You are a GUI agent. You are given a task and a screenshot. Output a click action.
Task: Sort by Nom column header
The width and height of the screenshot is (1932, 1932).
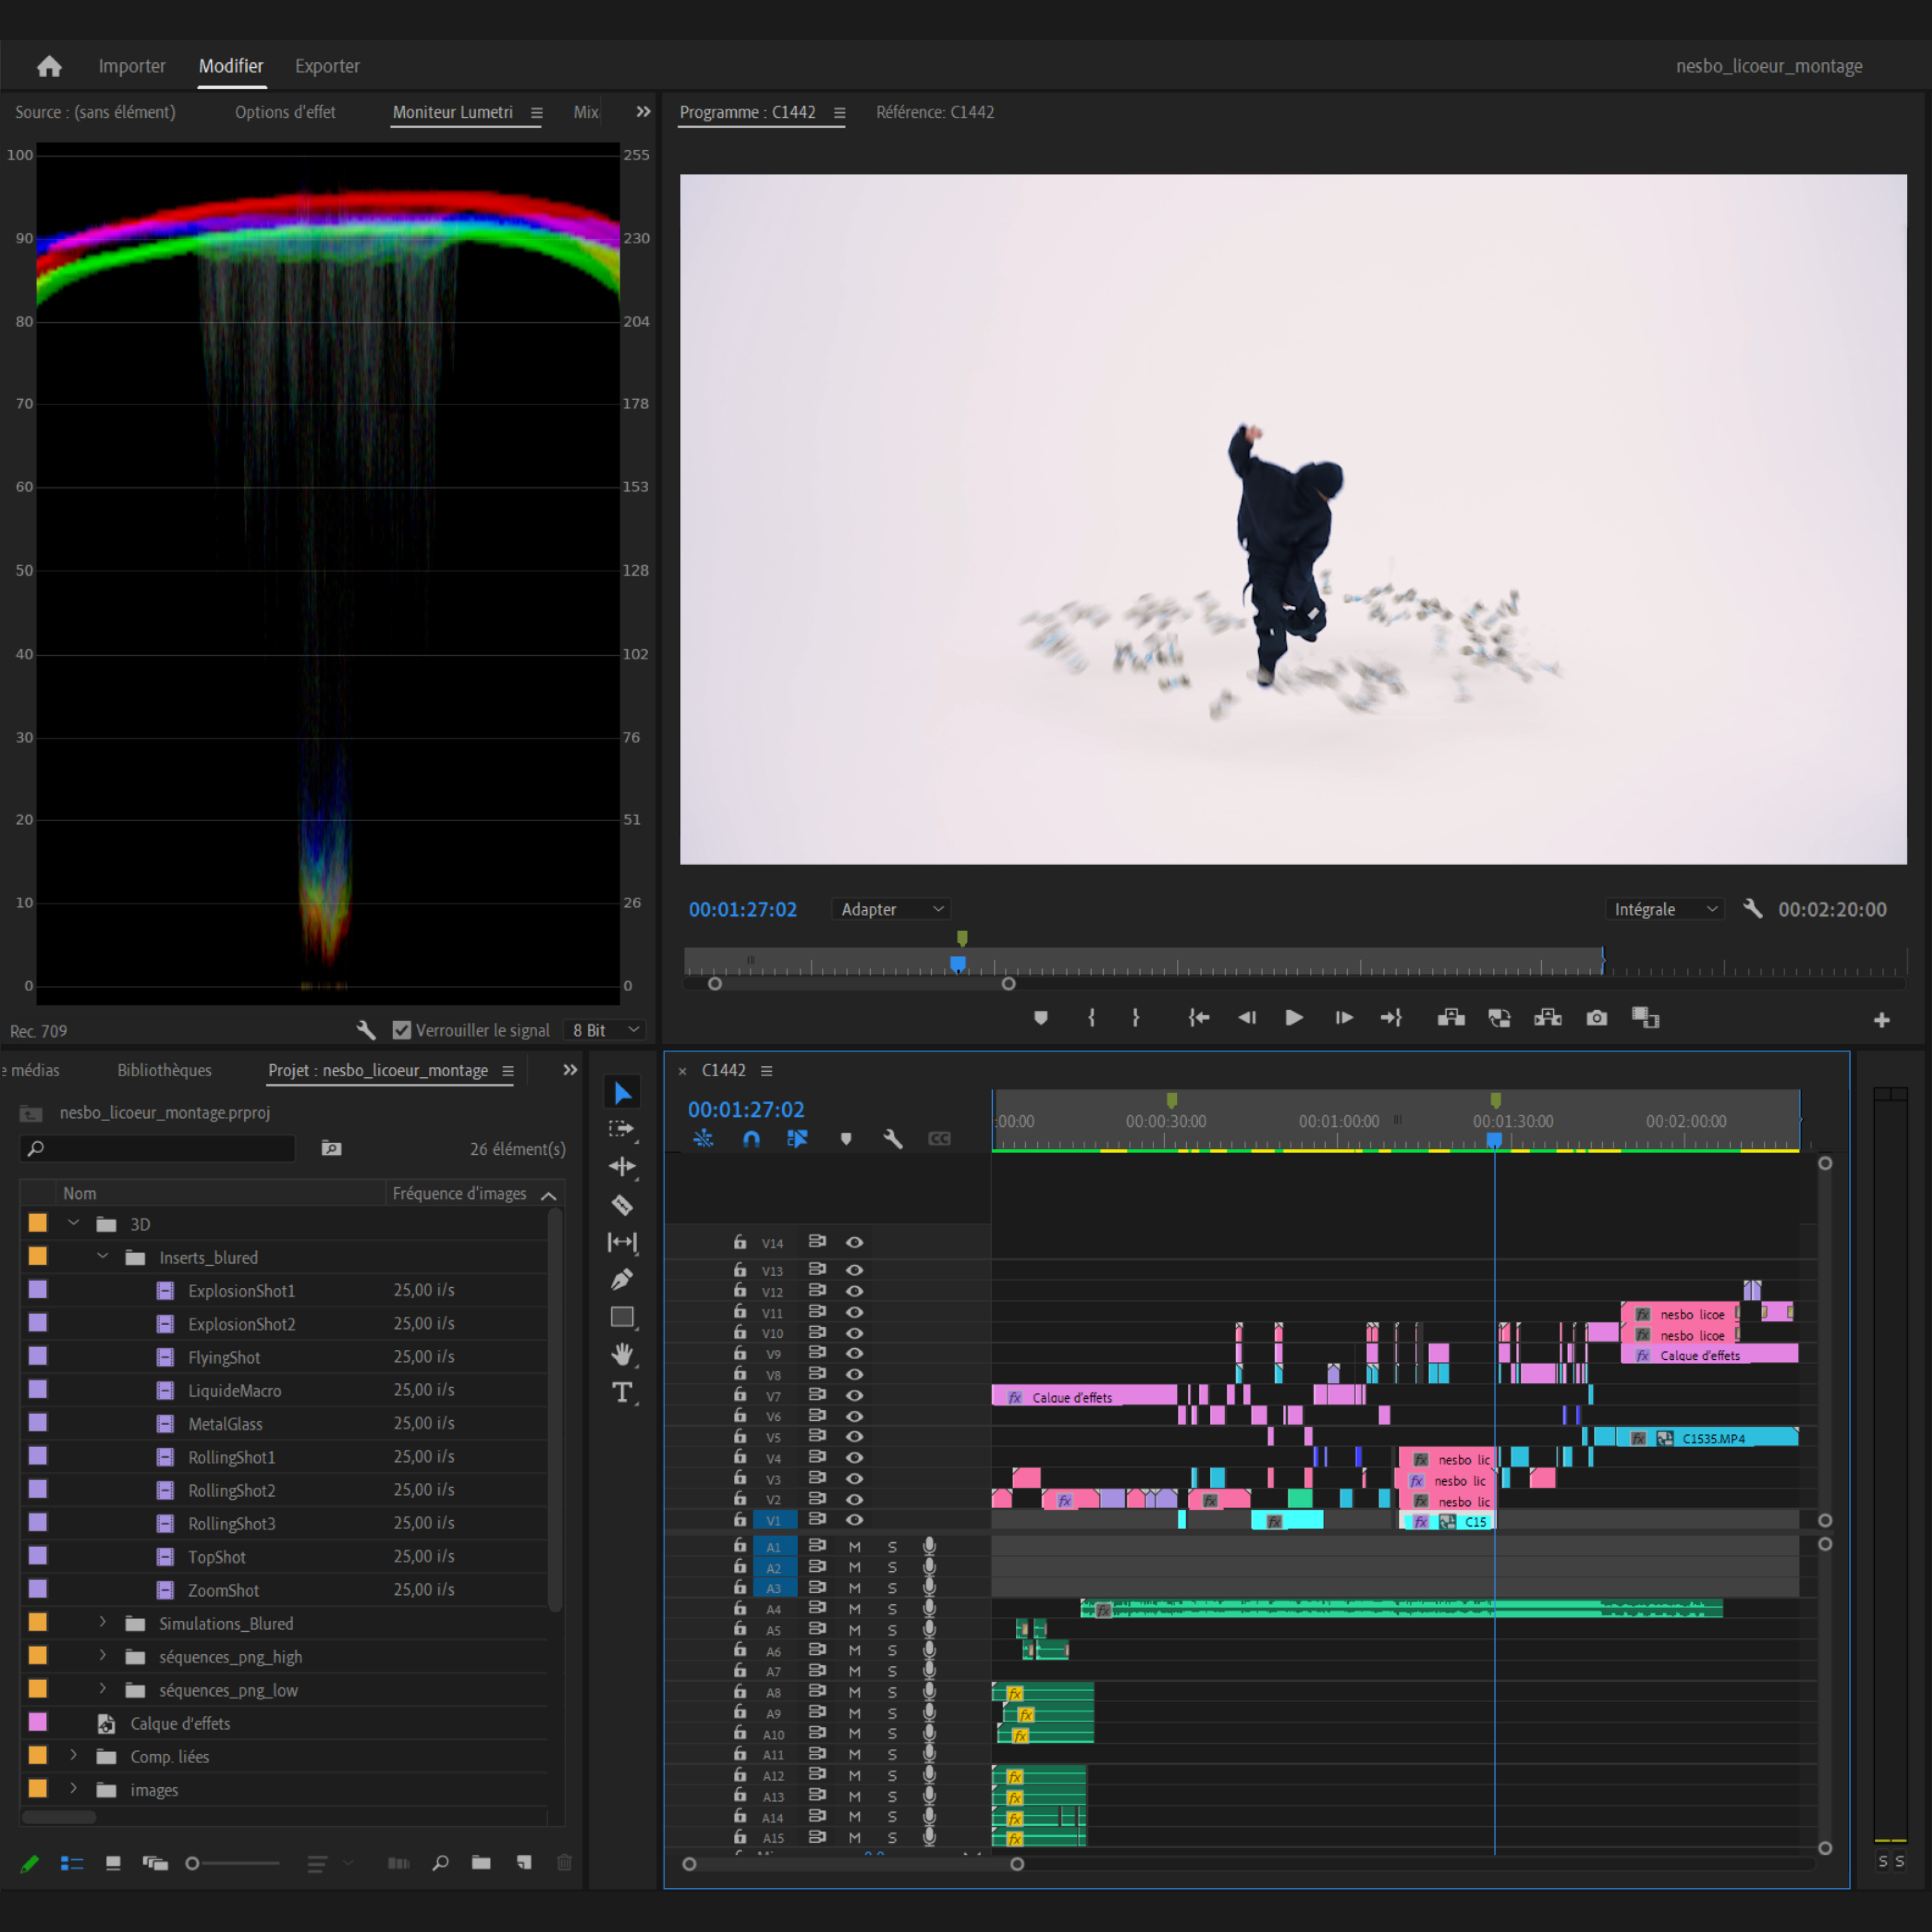click(80, 1193)
